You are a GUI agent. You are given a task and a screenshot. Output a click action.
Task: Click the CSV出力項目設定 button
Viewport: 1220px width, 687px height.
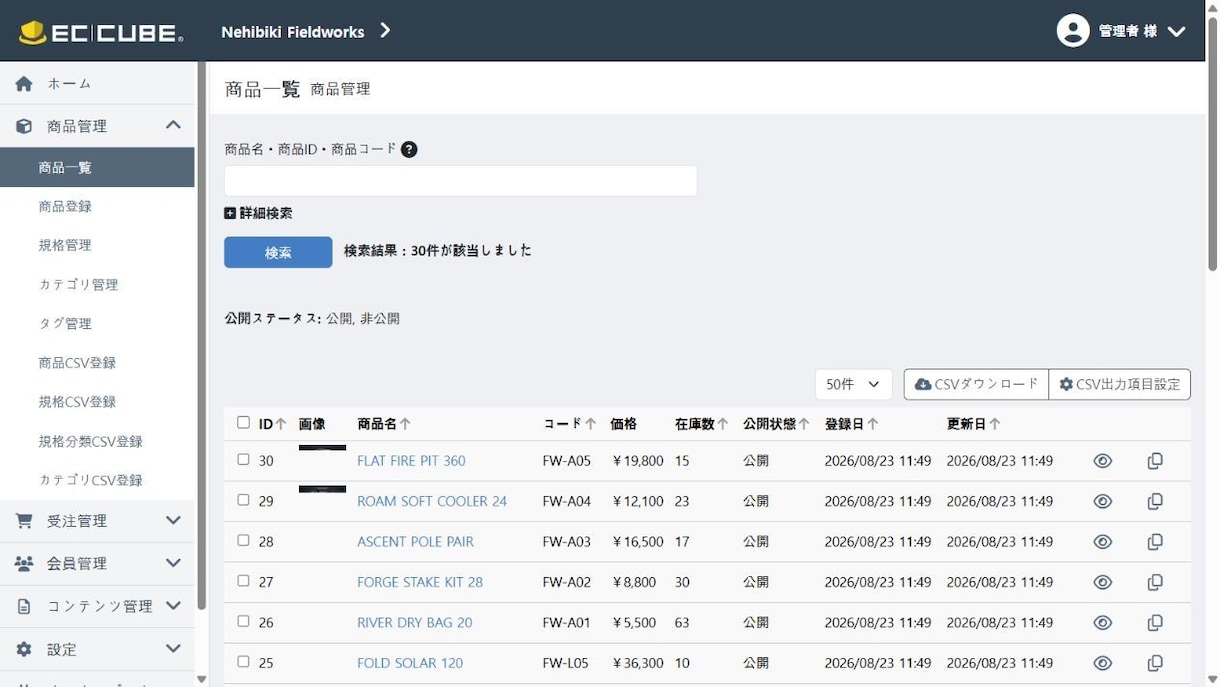(x=1120, y=384)
